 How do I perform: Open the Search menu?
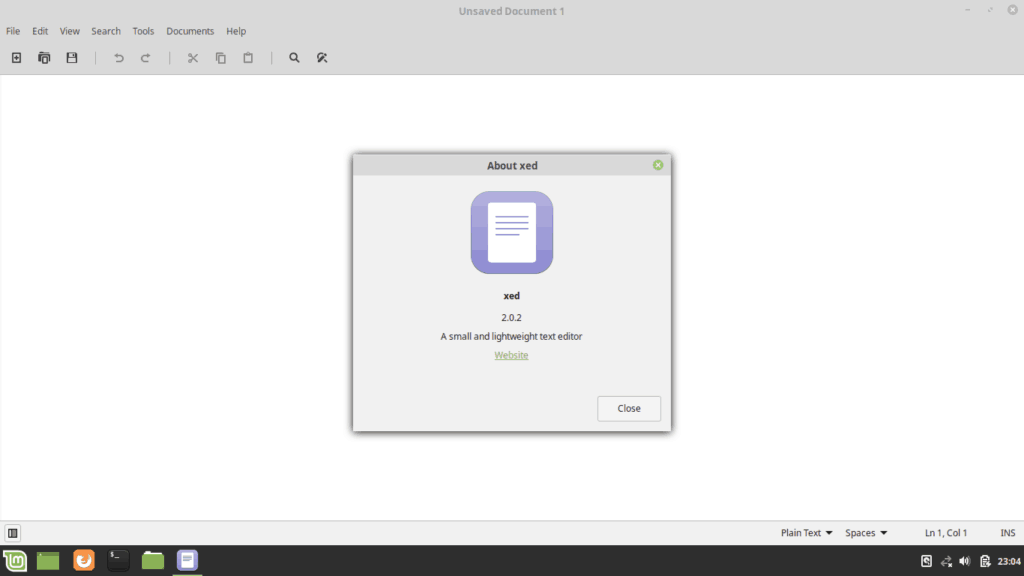(106, 31)
